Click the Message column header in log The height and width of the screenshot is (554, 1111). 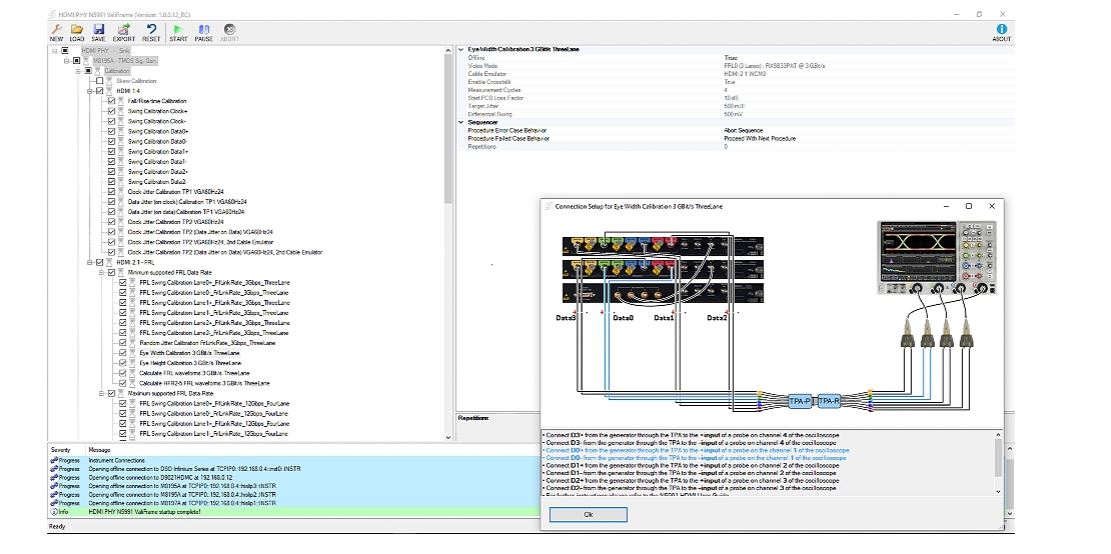pyautogui.click(x=99, y=450)
